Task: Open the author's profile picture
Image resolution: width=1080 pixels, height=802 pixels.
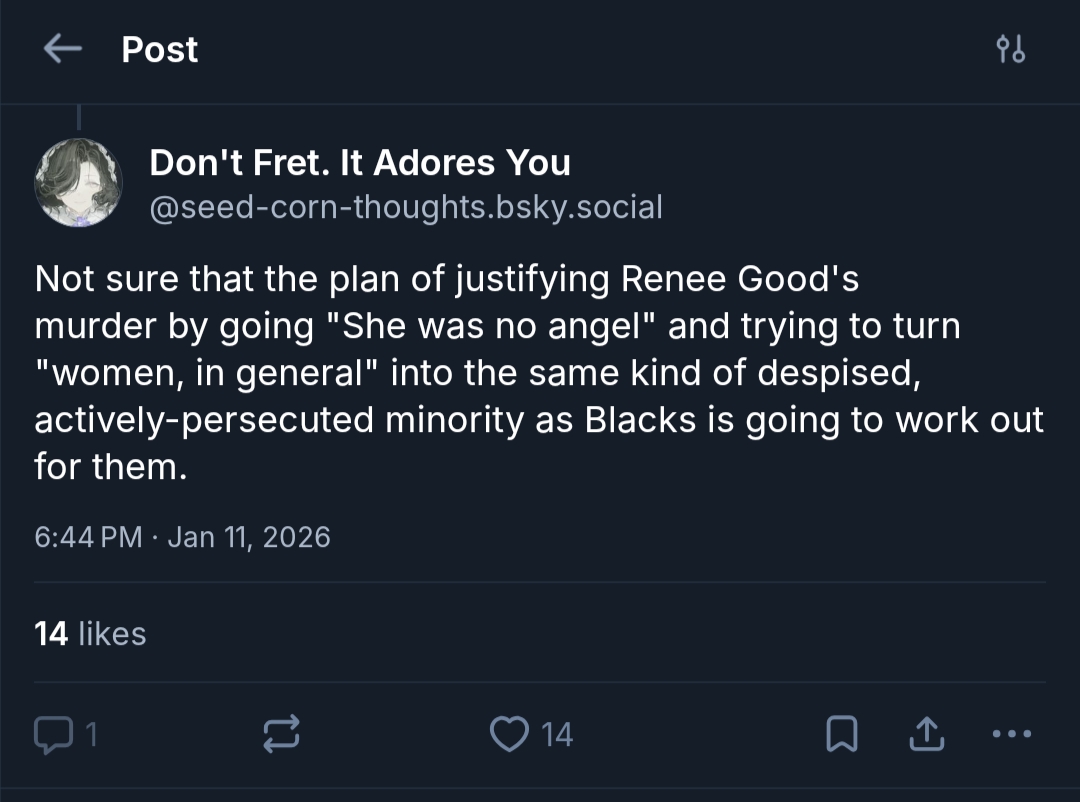Action: click(78, 183)
